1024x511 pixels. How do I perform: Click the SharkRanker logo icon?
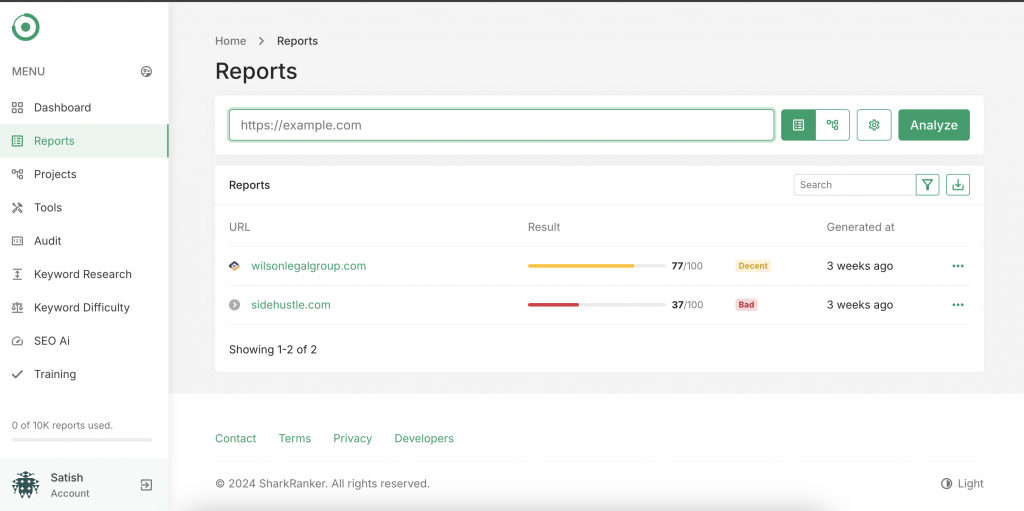click(x=26, y=27)
